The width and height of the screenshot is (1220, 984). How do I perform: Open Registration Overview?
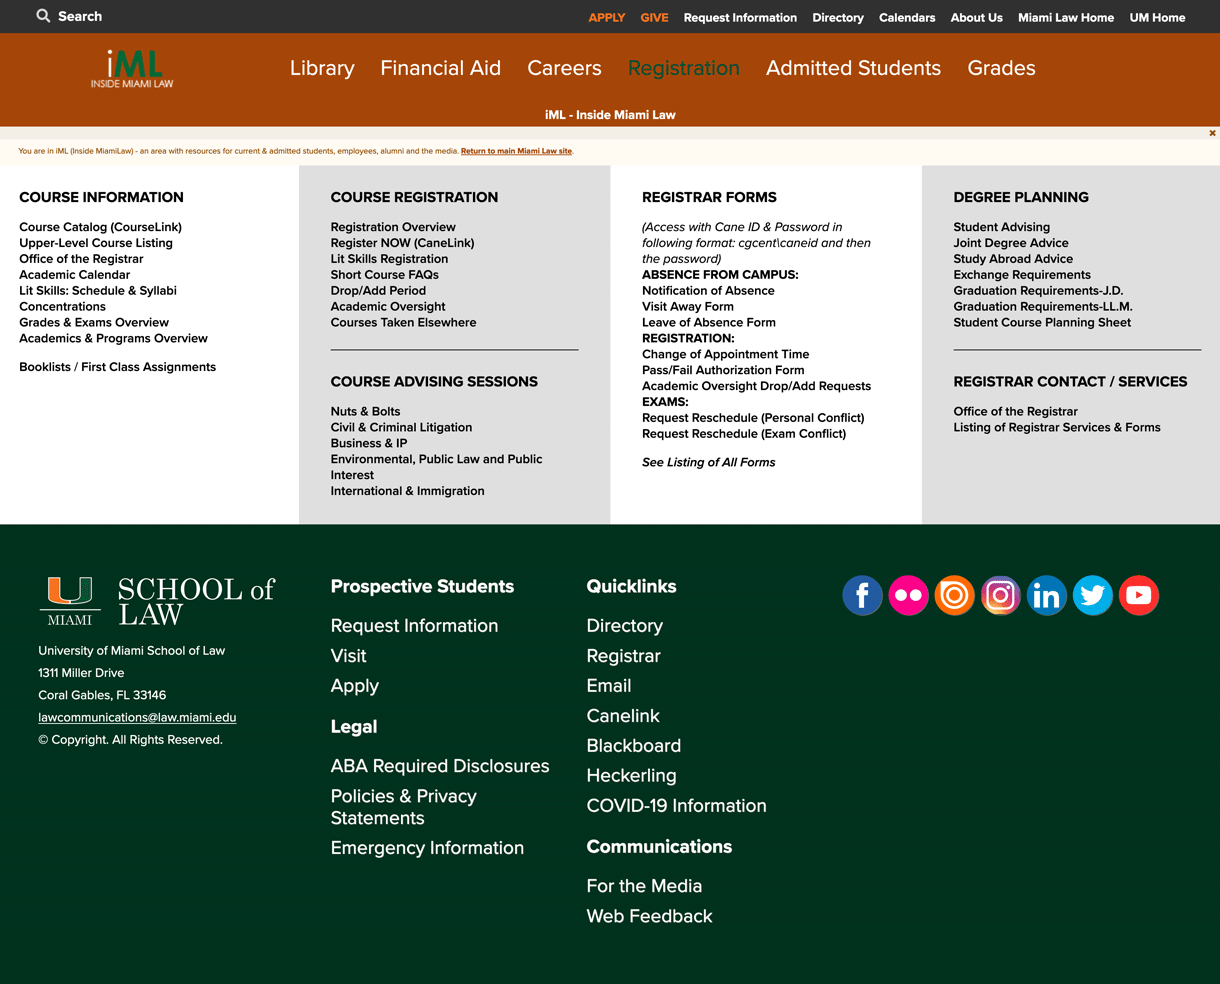tap(393, 227)
